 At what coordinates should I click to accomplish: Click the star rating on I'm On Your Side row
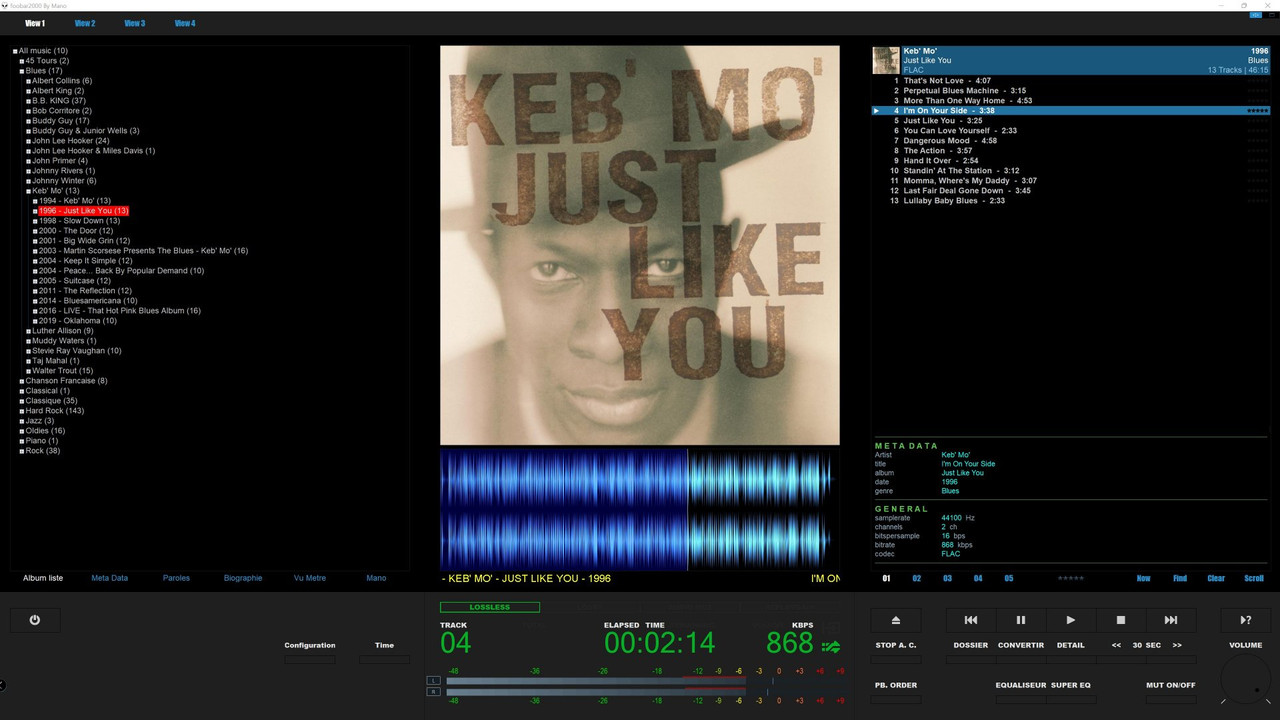pos(1258,111)
